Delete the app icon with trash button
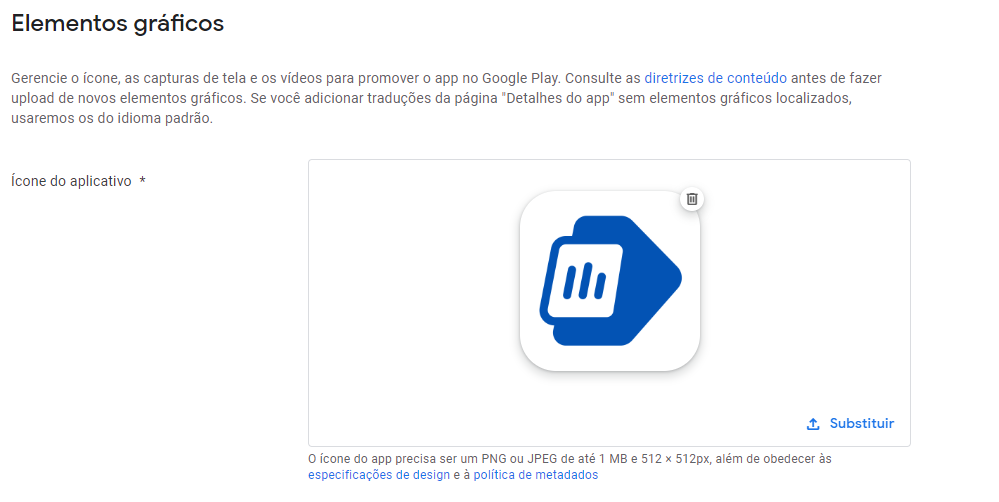 pyautogui.click(x=692, y=199)
